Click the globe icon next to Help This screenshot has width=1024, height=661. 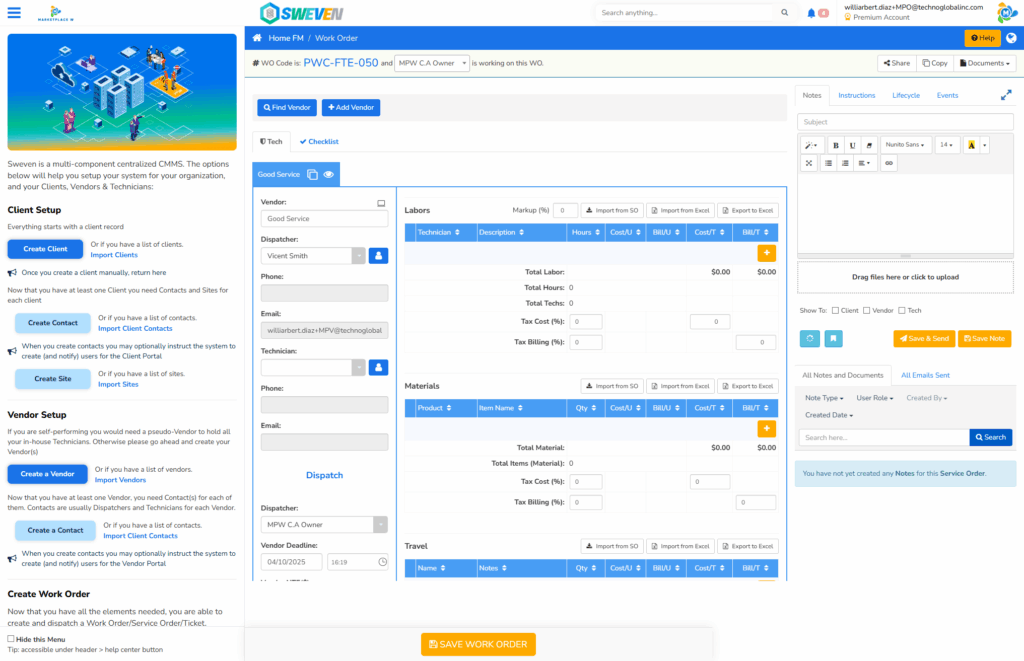pyautogui.click(x=1011, y=38)
